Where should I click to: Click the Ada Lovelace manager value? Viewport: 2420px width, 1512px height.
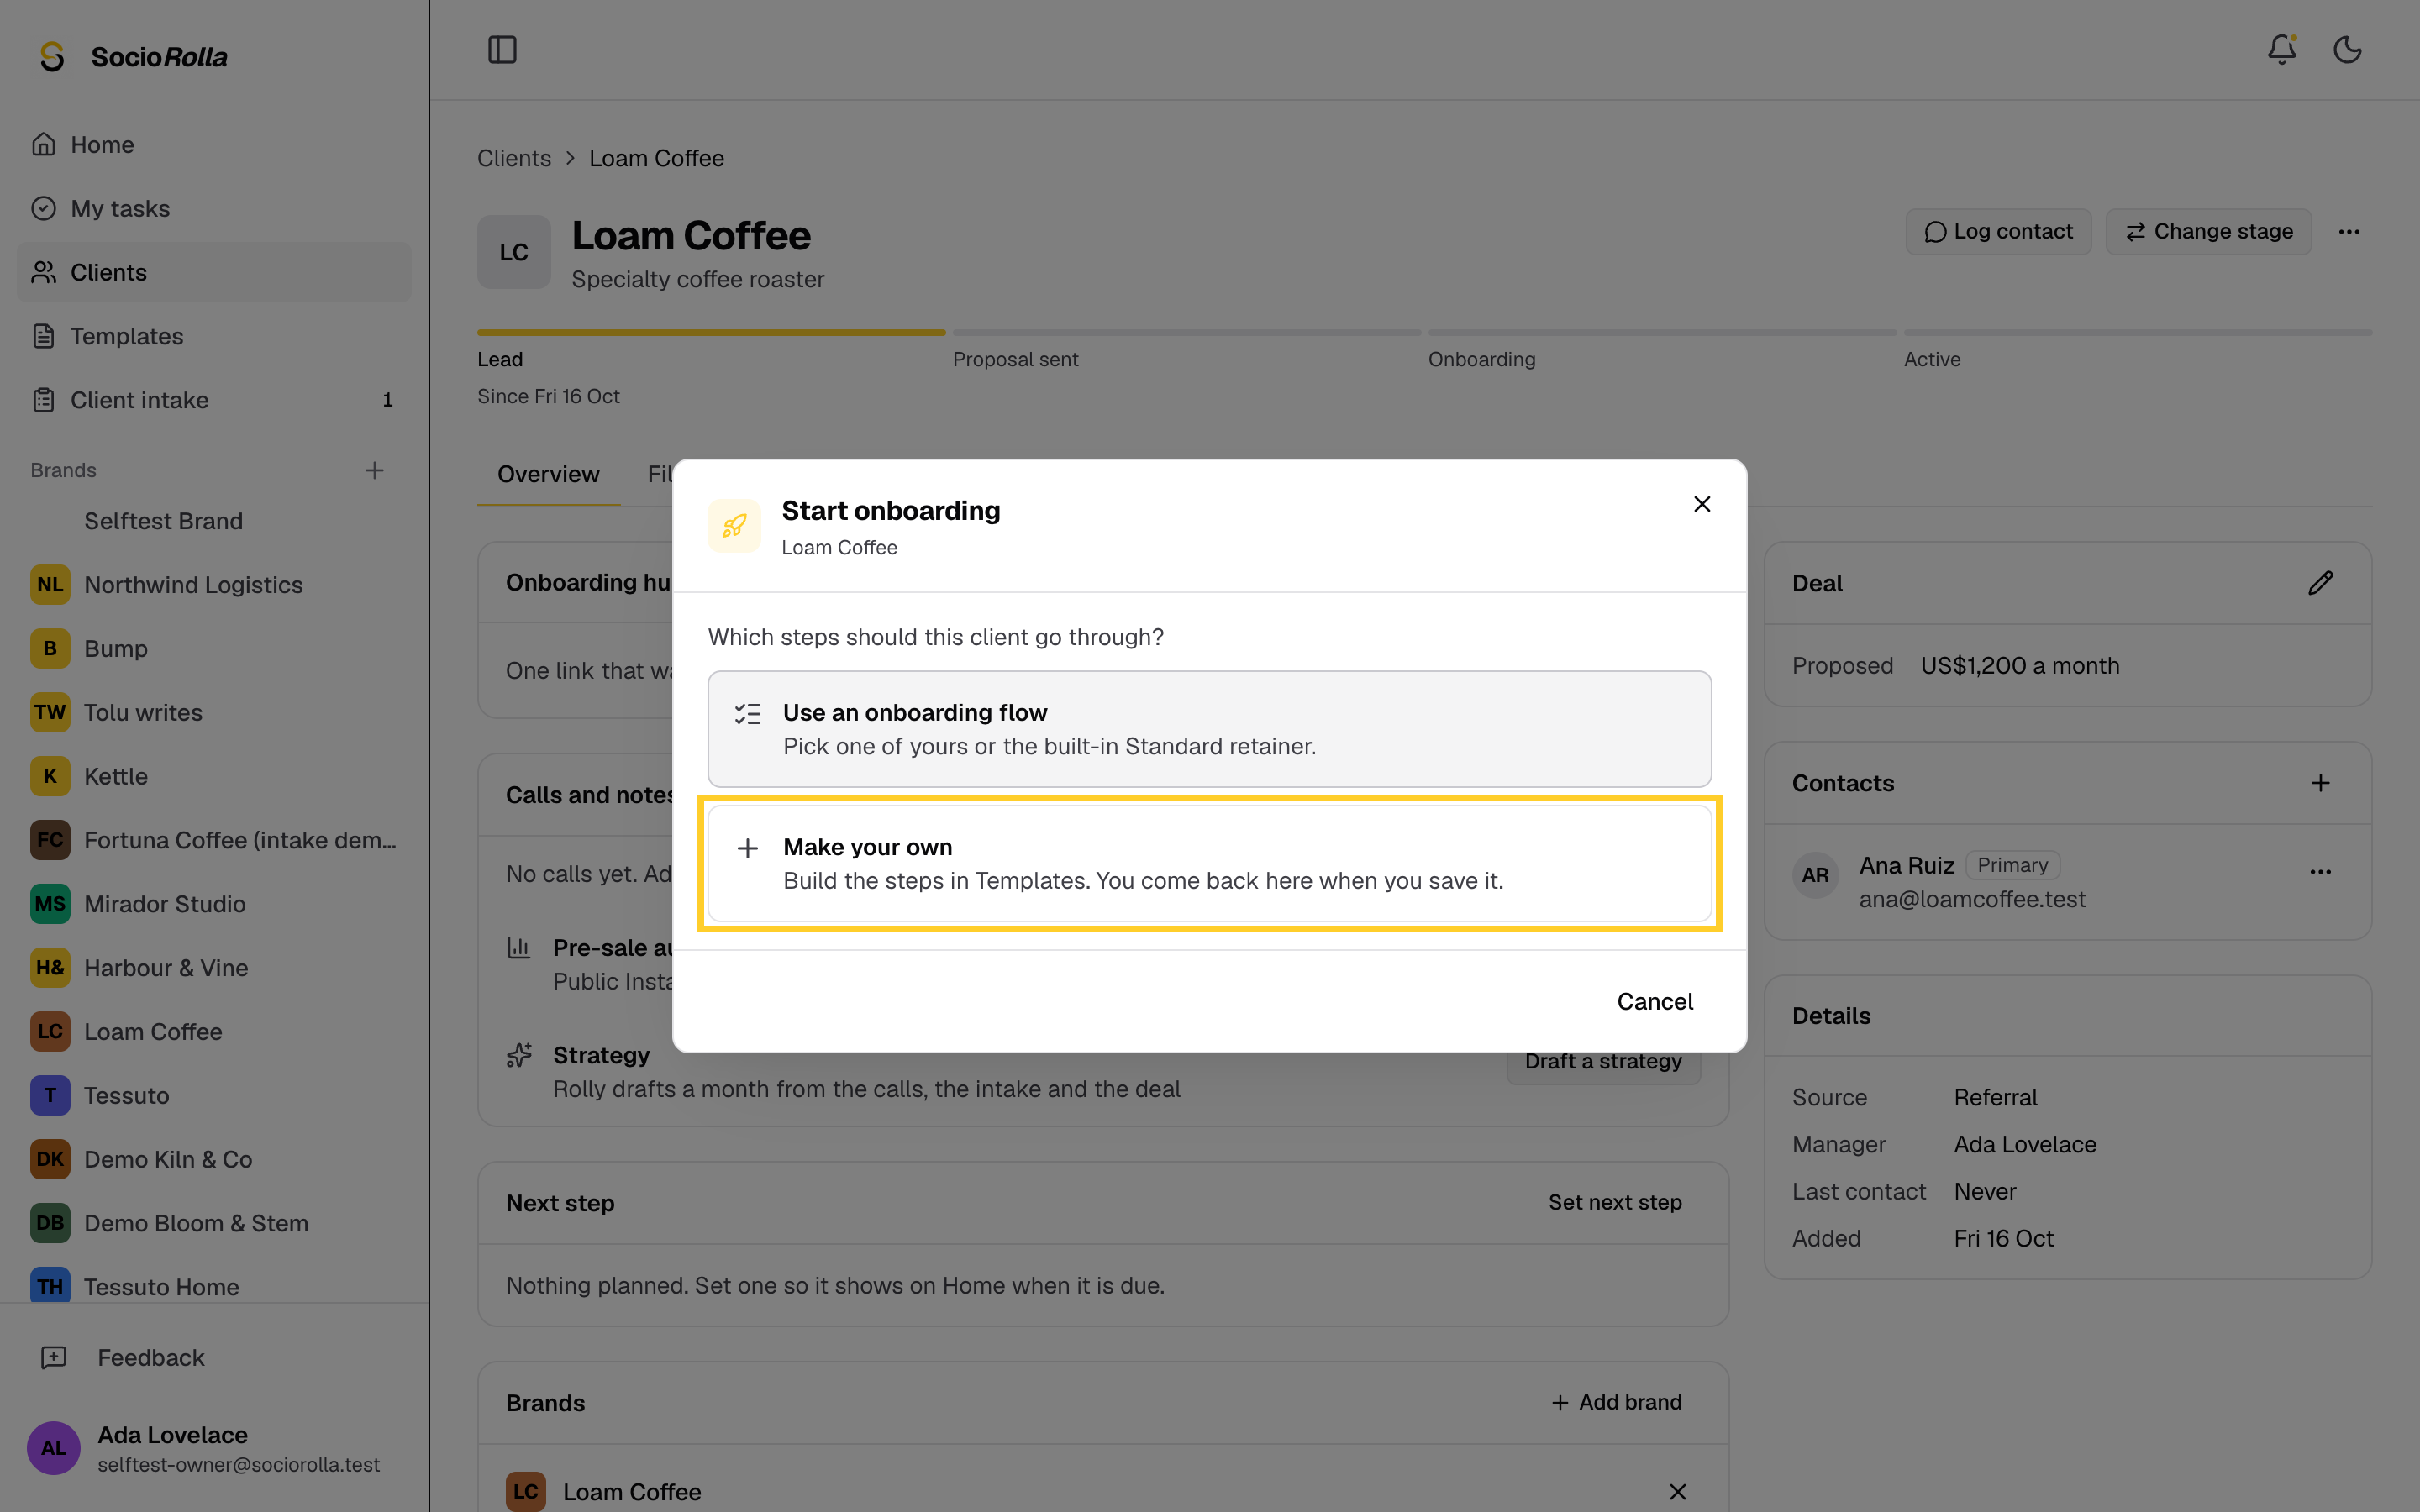click(2025, 1144)
